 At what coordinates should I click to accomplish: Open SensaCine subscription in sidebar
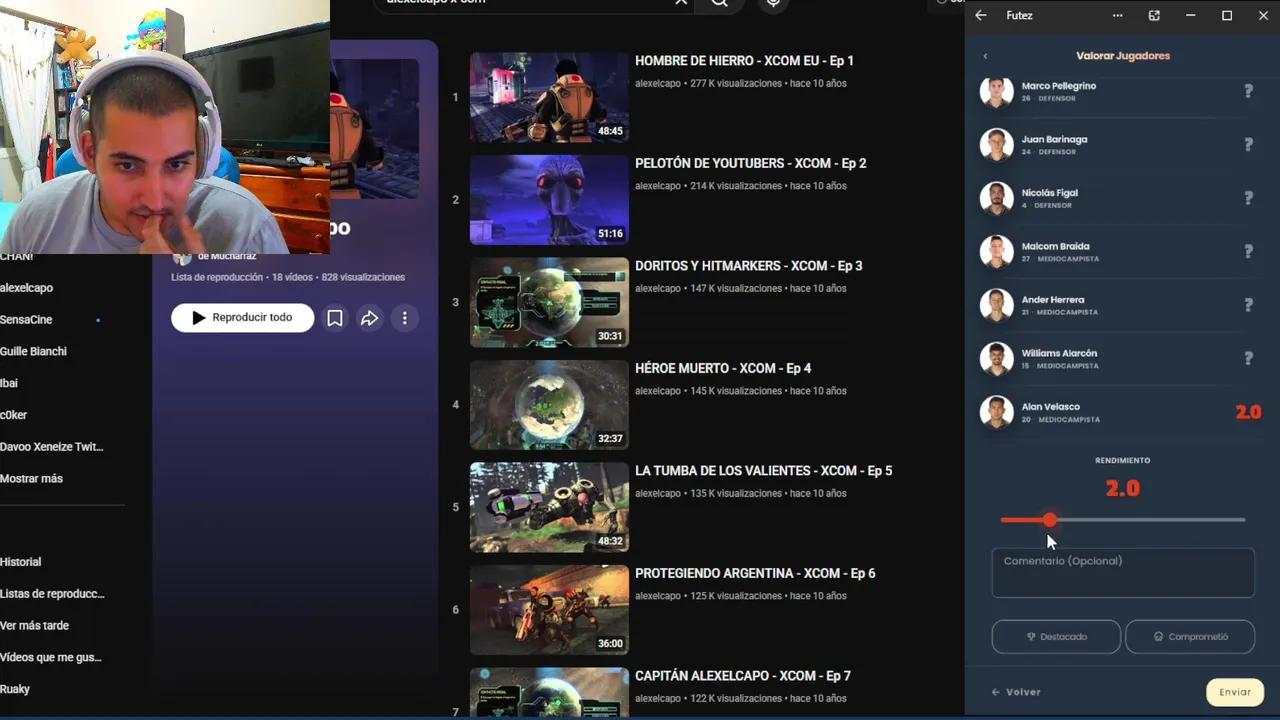click(x=26, y=320)
